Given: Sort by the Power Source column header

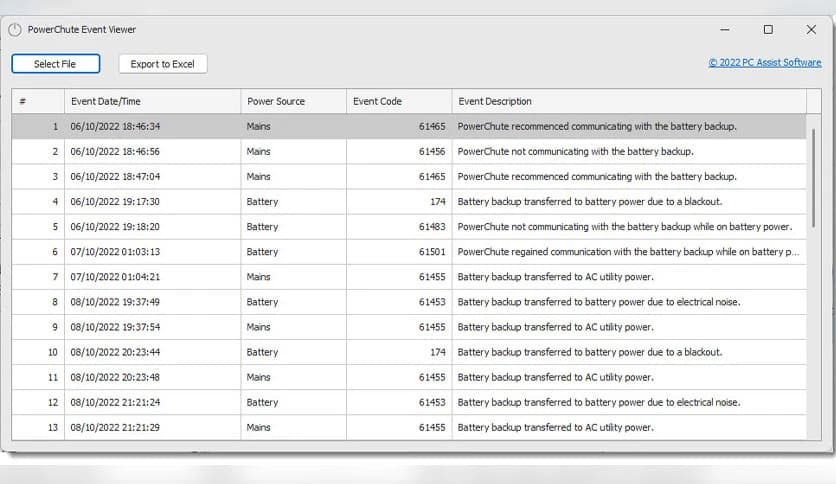Looking at the screenshot, I should pos(294,101).
